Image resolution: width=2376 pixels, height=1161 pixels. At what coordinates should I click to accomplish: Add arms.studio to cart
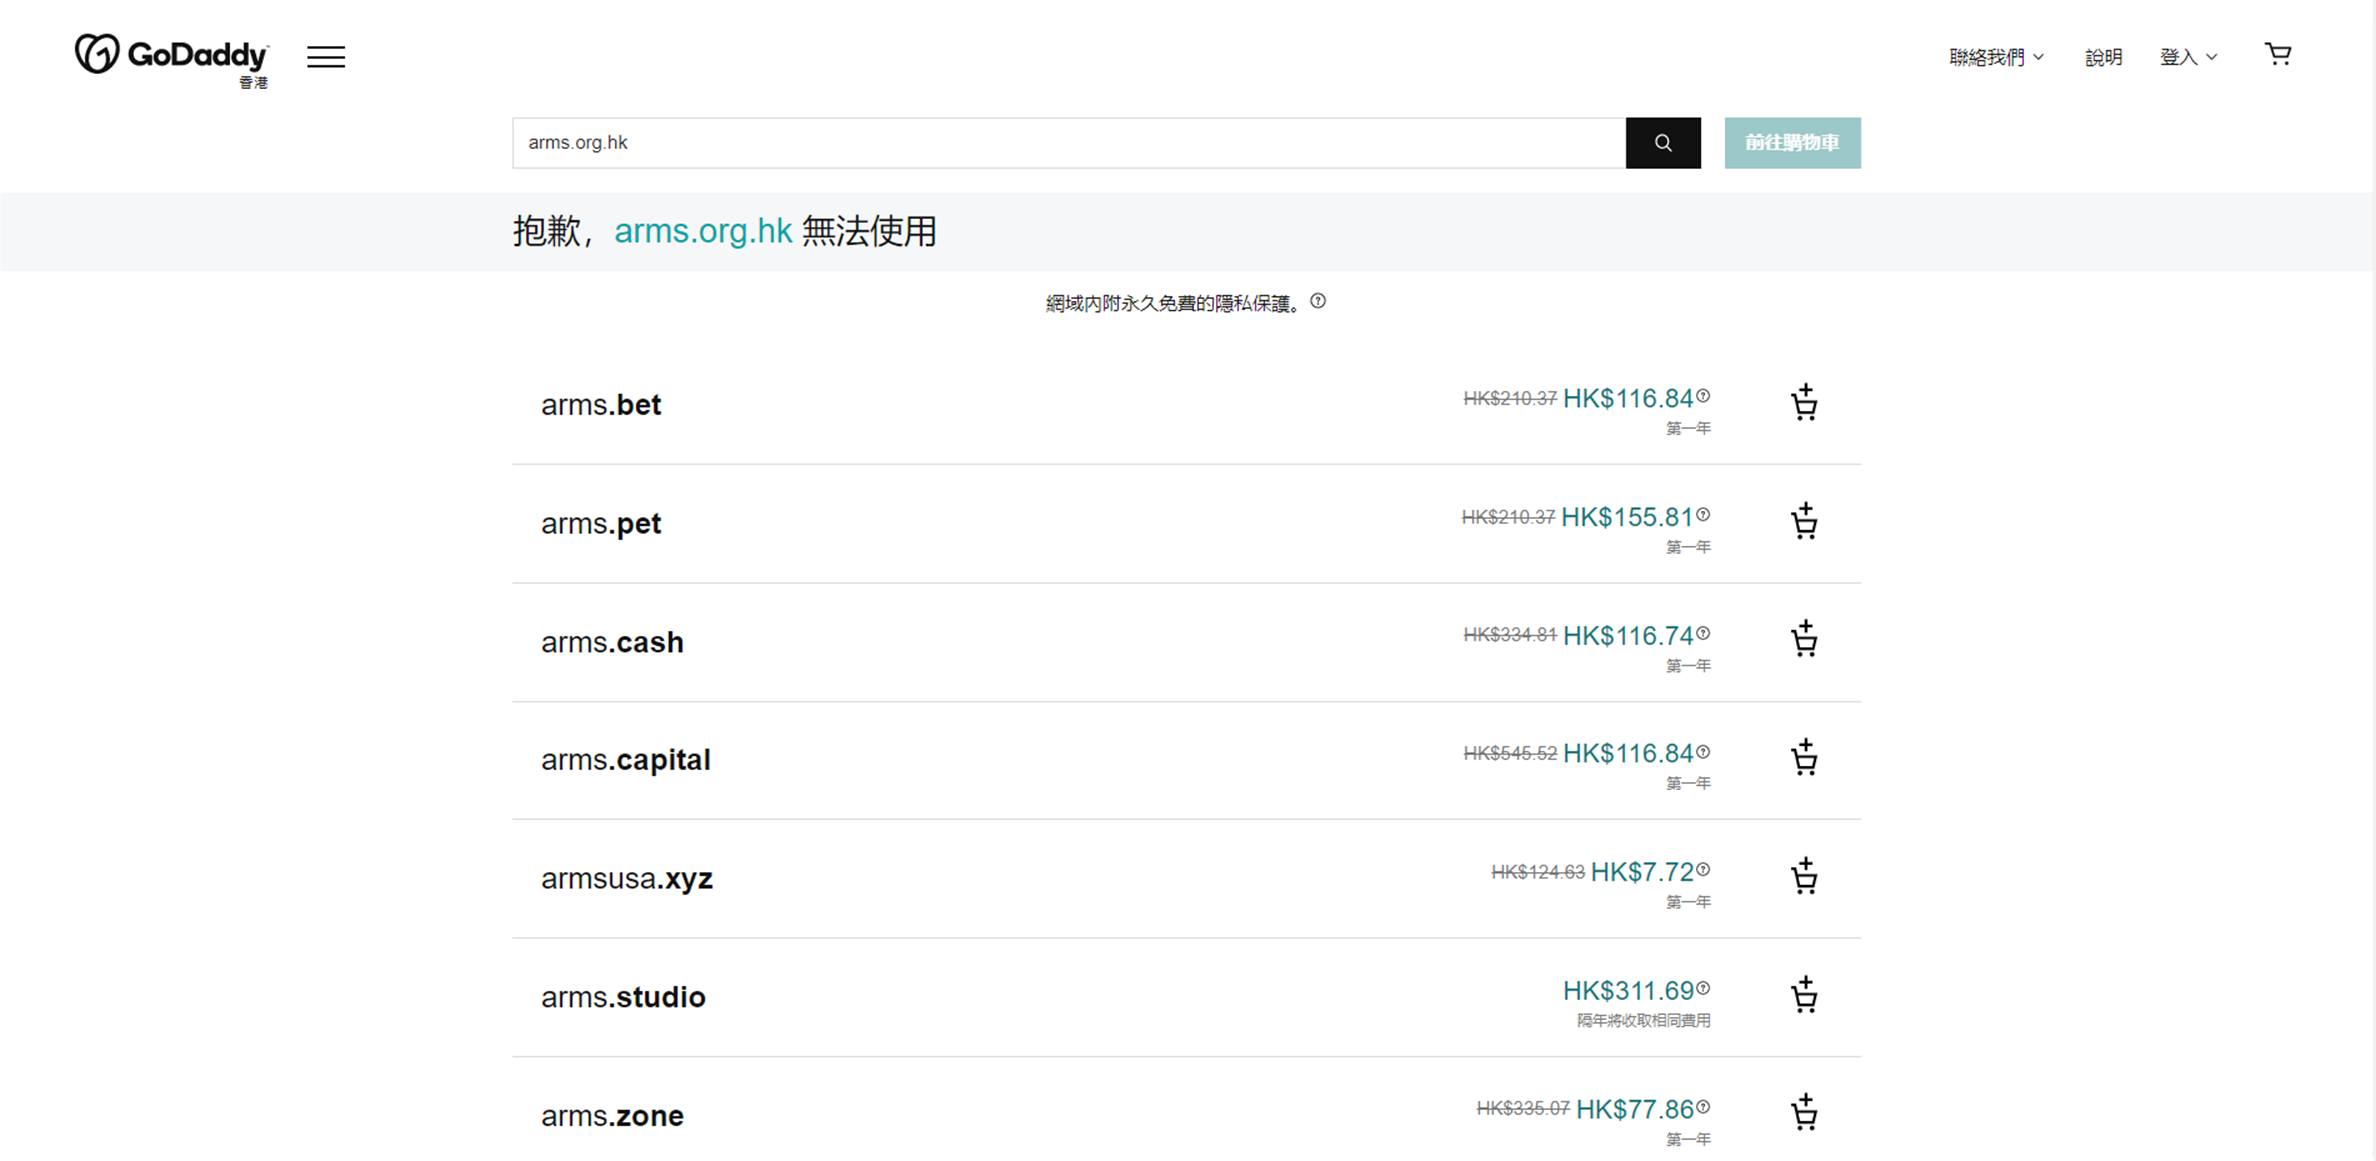pyautogui.click(x=1804, y=995)
